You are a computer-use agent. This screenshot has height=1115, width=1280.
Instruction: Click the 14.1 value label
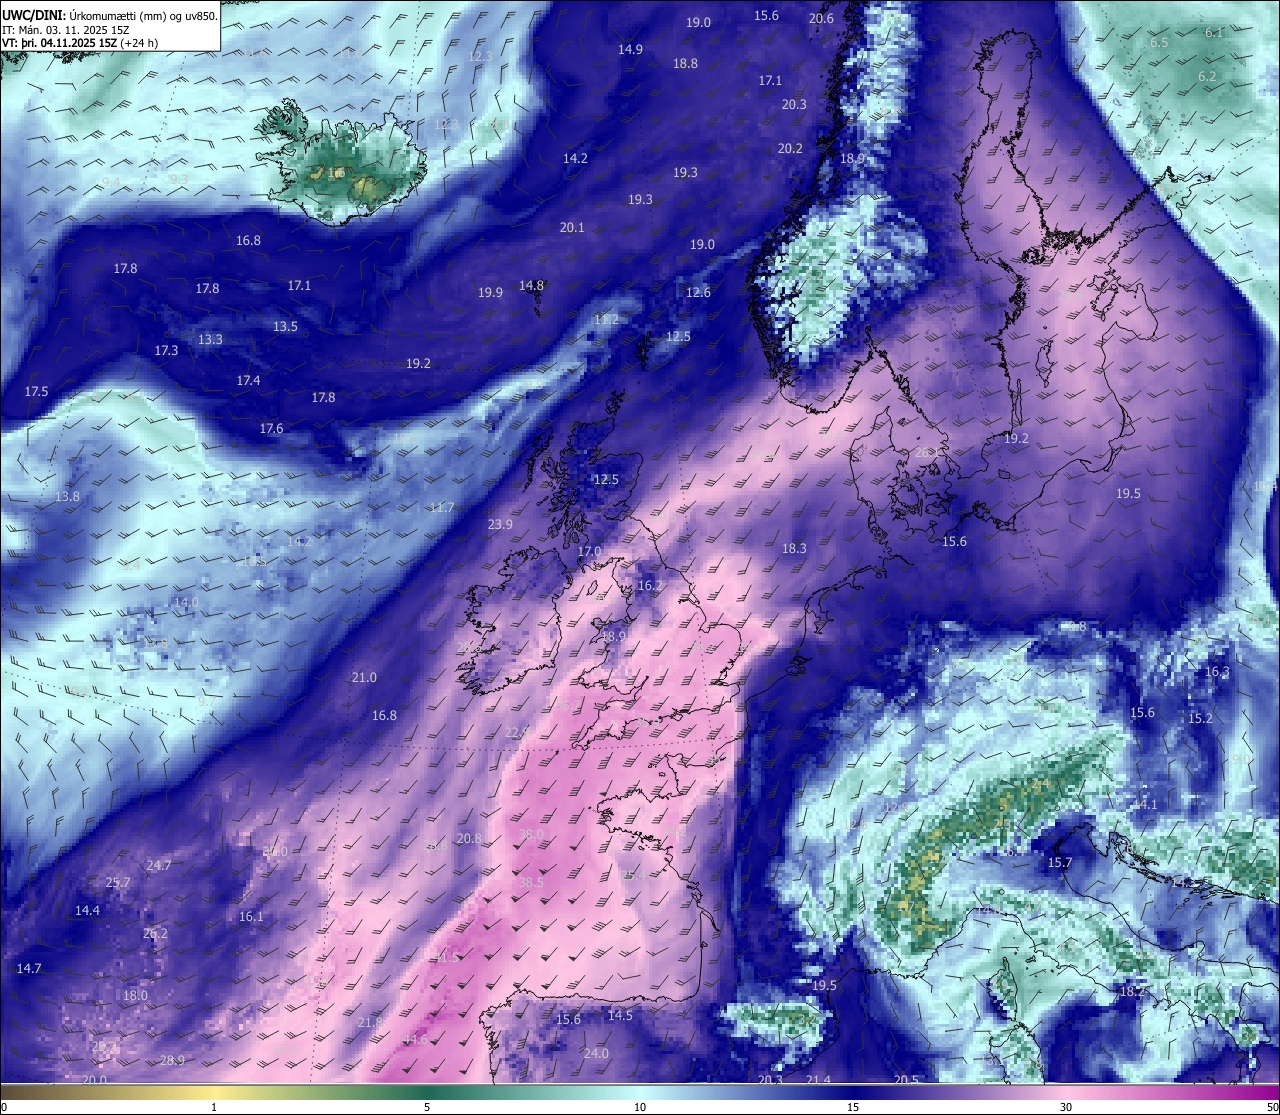coord(1144,805)
